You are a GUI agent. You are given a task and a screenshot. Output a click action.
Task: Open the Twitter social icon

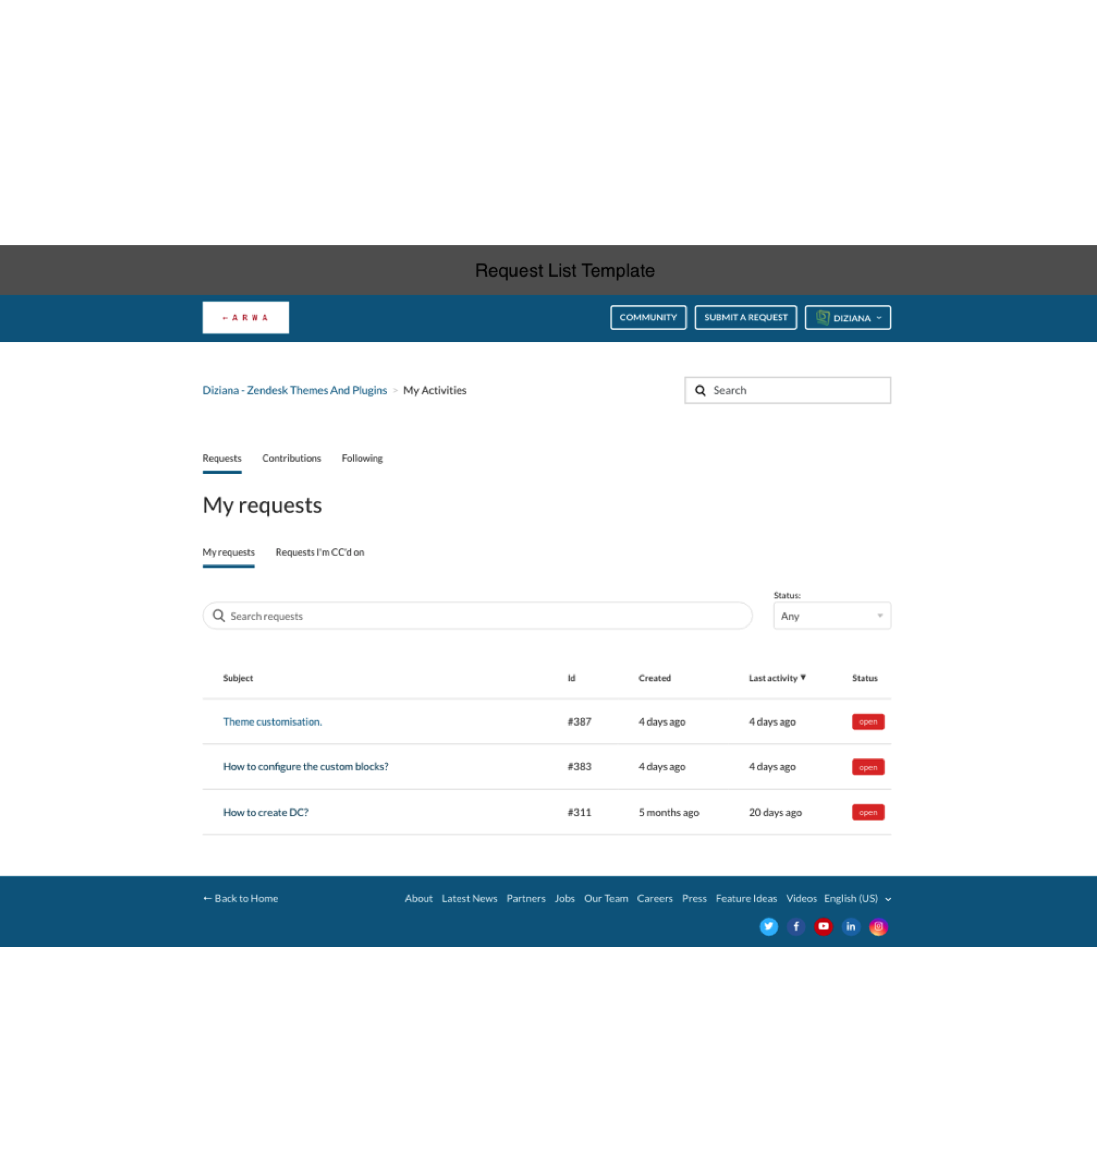[x=768, y=927]
